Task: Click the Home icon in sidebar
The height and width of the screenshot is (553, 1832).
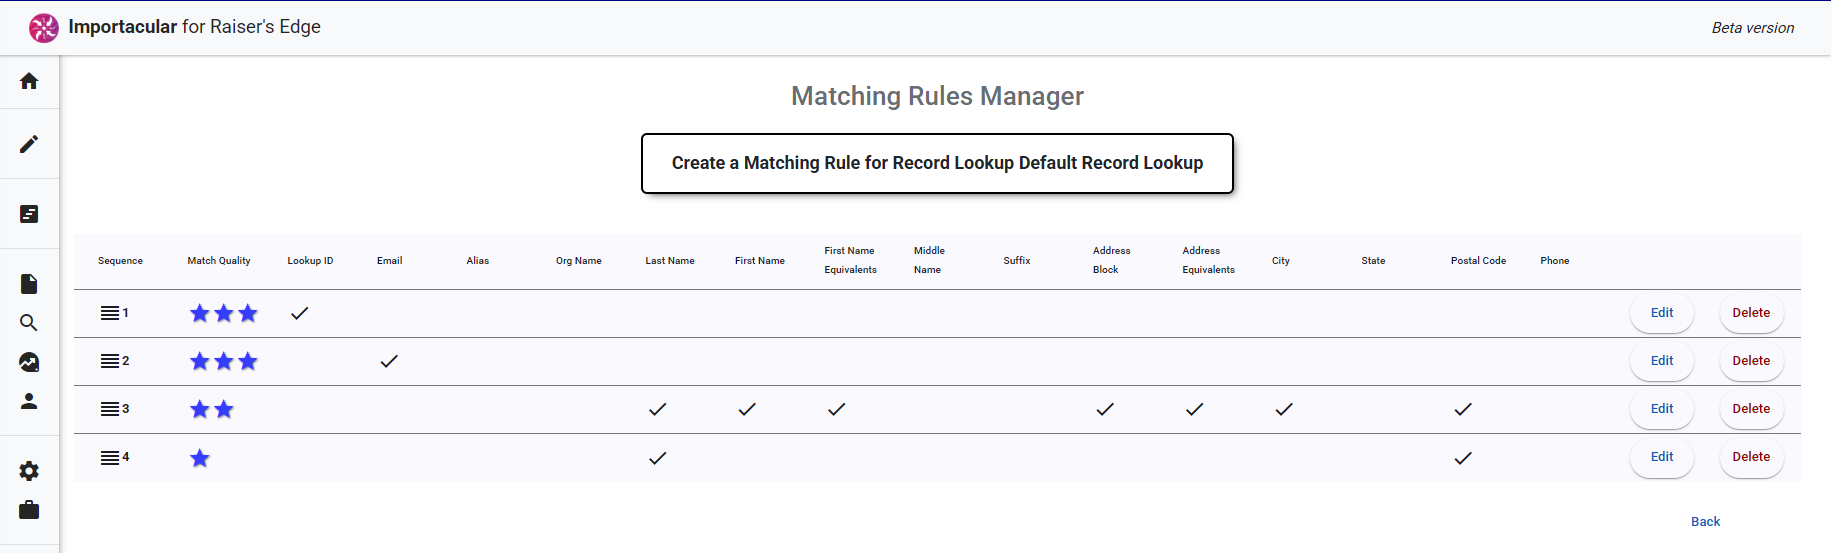Action: pos(29,81)
